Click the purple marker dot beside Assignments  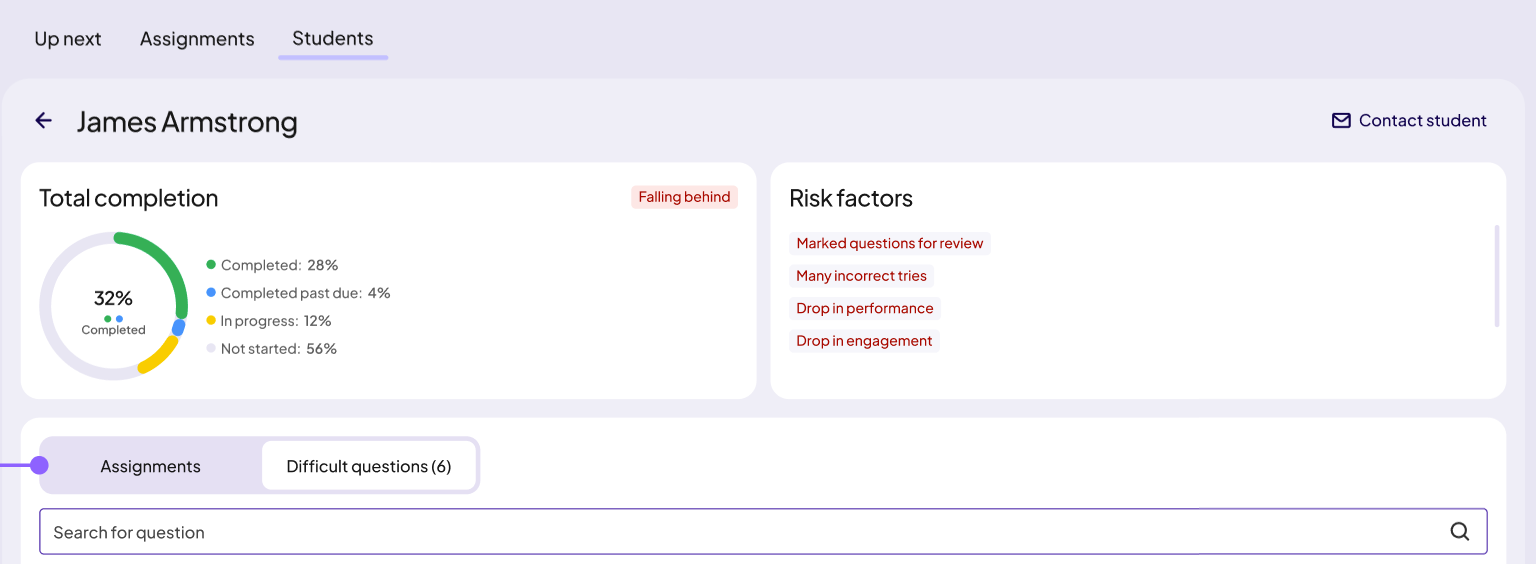(x=39, y=465)
